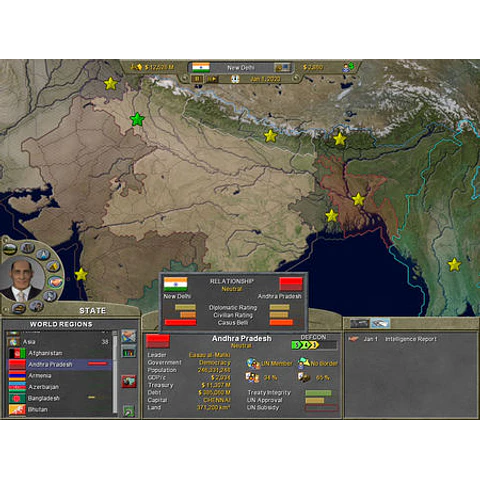Select the yellow star near Kolkata coast

[332, 216]
